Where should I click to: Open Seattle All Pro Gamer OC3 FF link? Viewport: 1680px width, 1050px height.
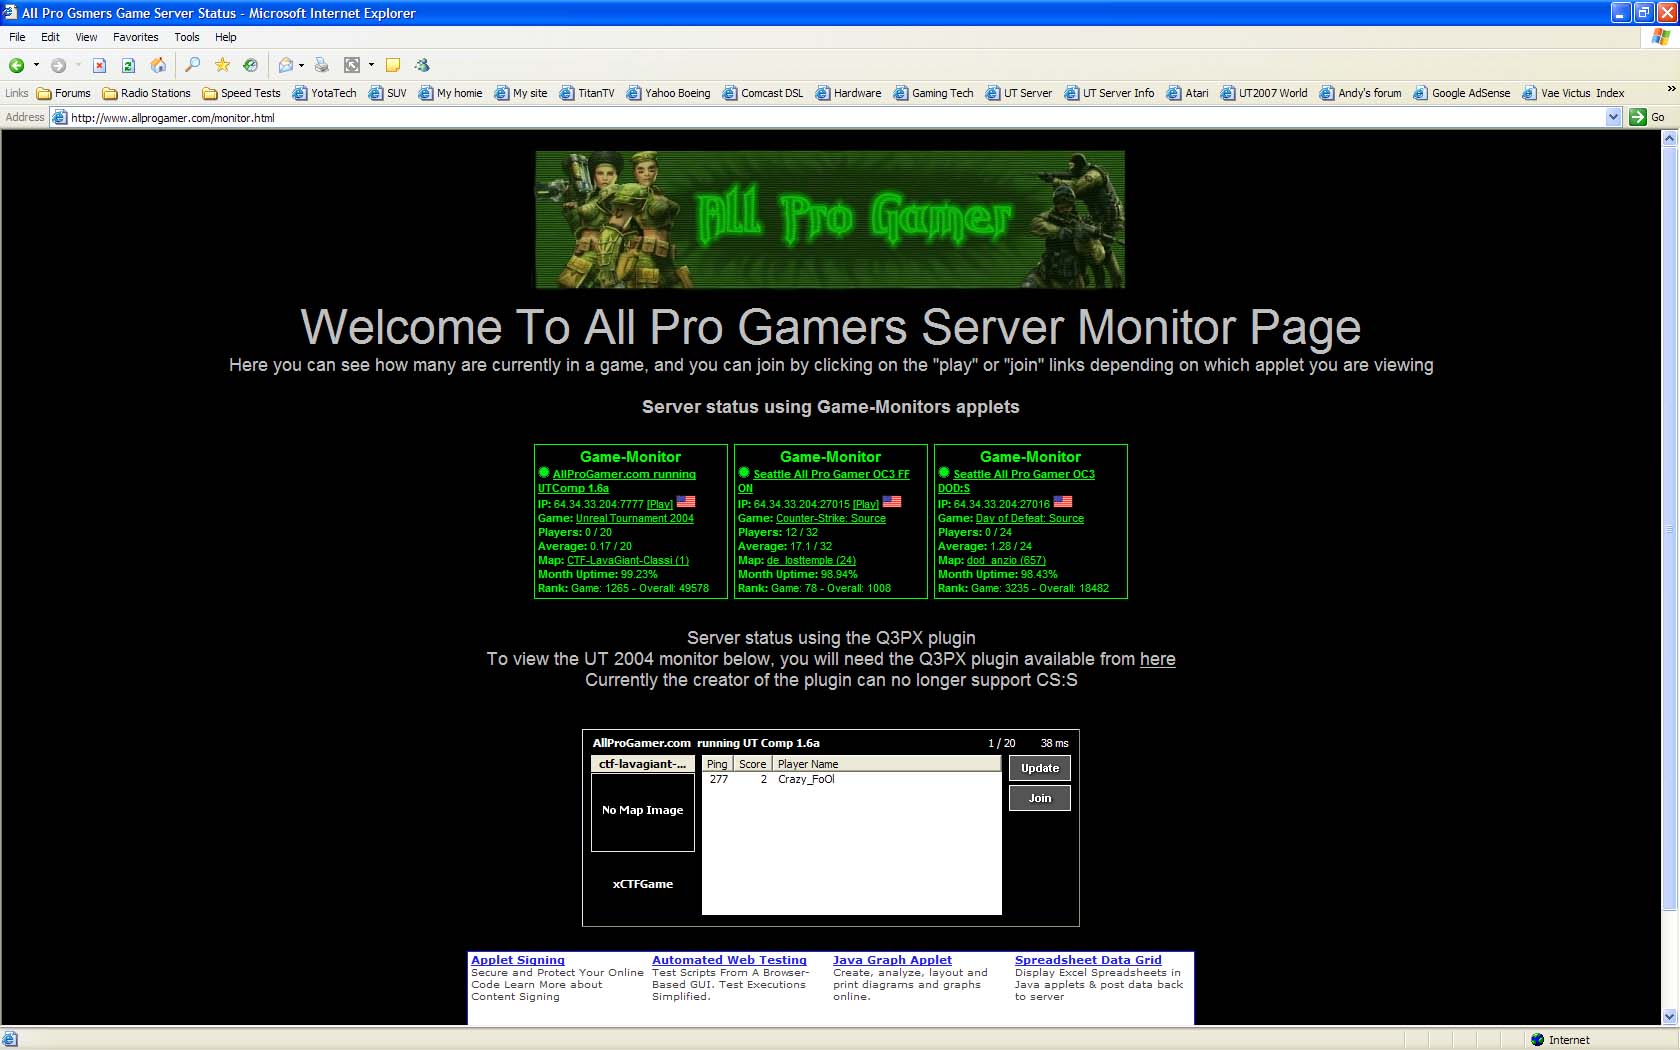coord(824,481)
